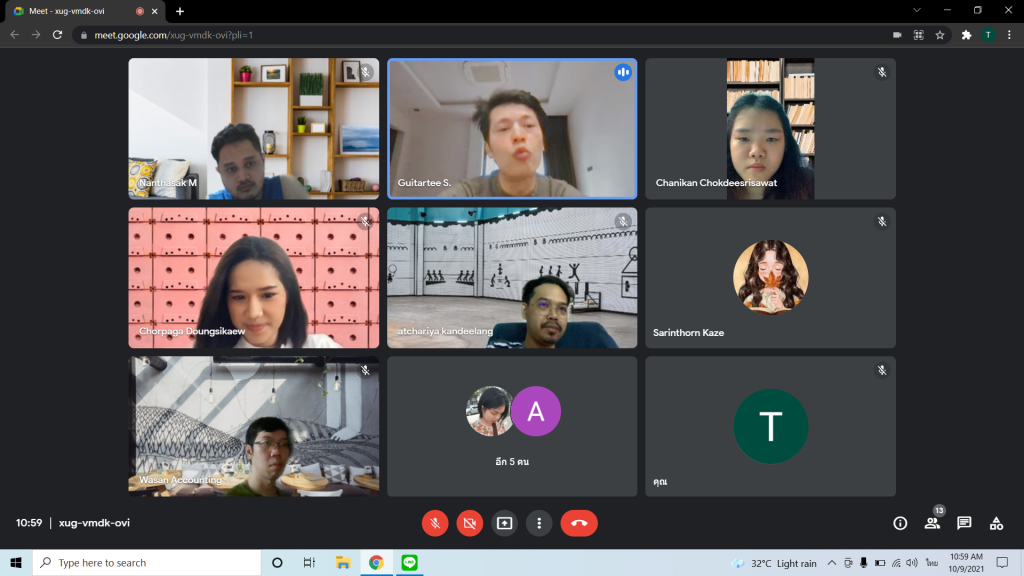Open the chat panel with everyone

(964, 523)
